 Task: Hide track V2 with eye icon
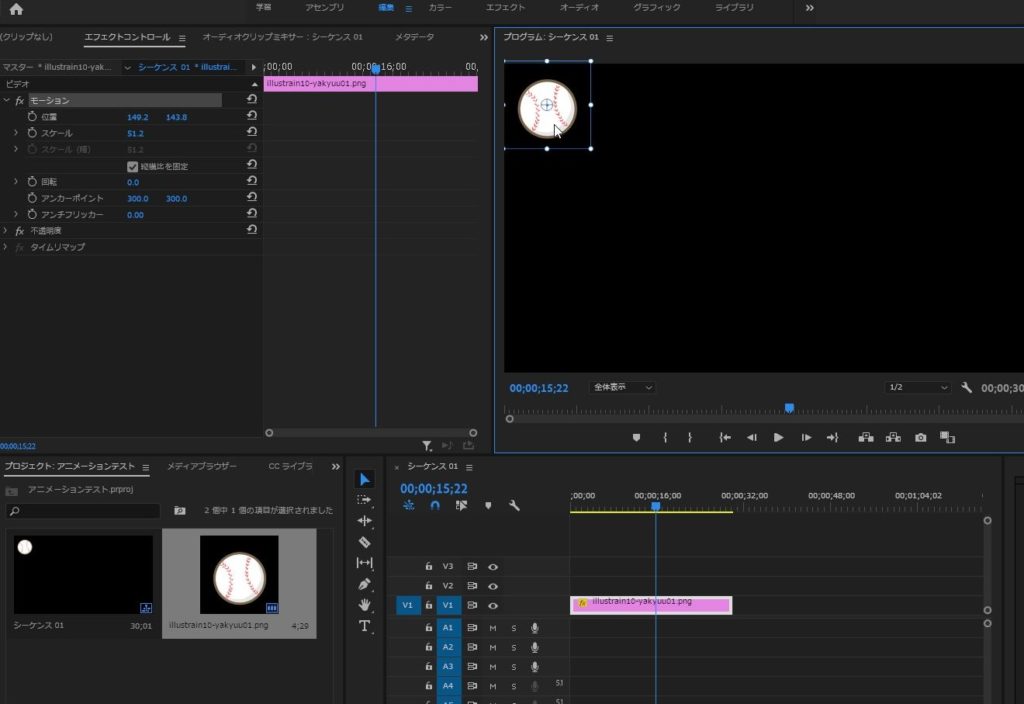click(x=493, y=586)
